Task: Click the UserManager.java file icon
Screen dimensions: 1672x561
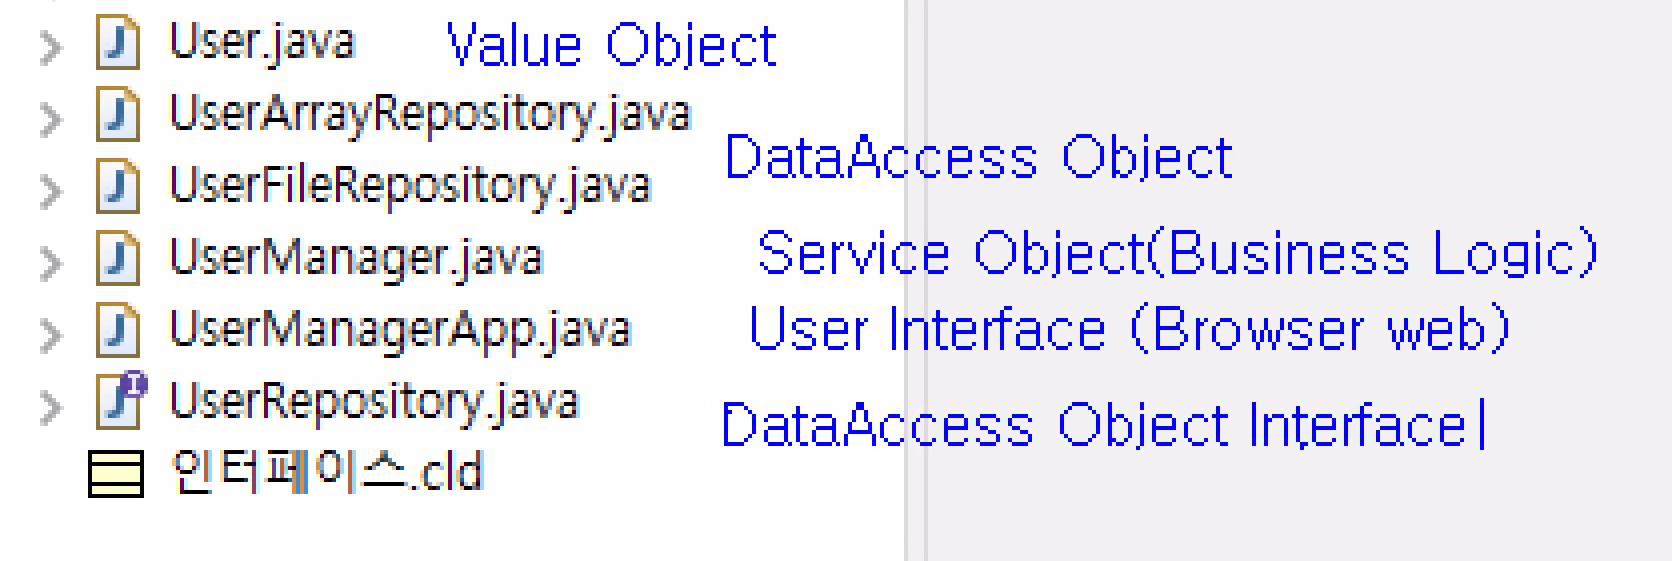Action: pos(117,260)
